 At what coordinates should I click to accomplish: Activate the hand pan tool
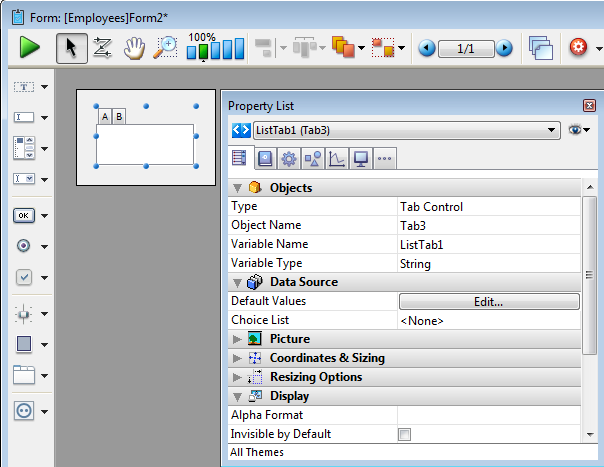coord(135,47)
